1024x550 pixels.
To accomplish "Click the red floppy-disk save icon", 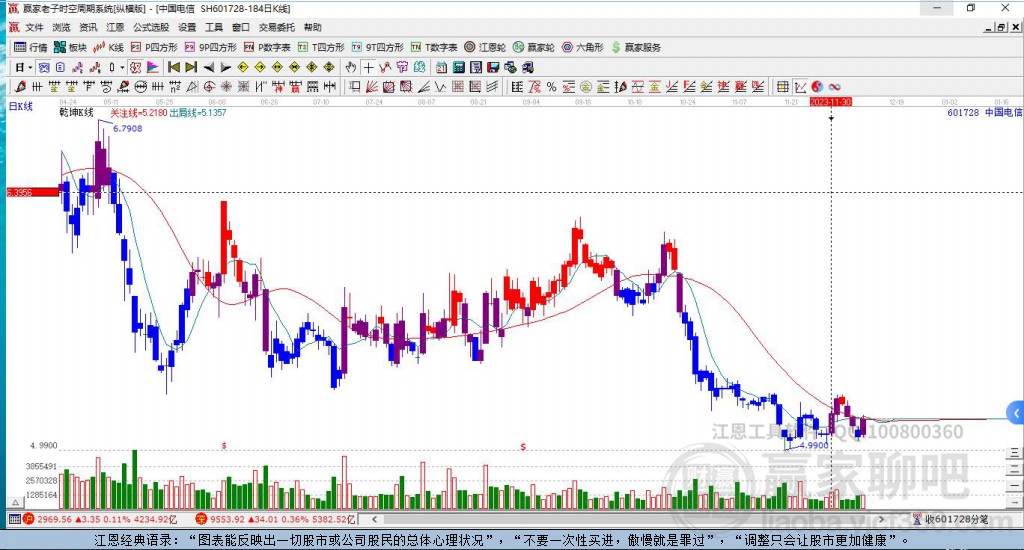I will (x=493, y=67).
